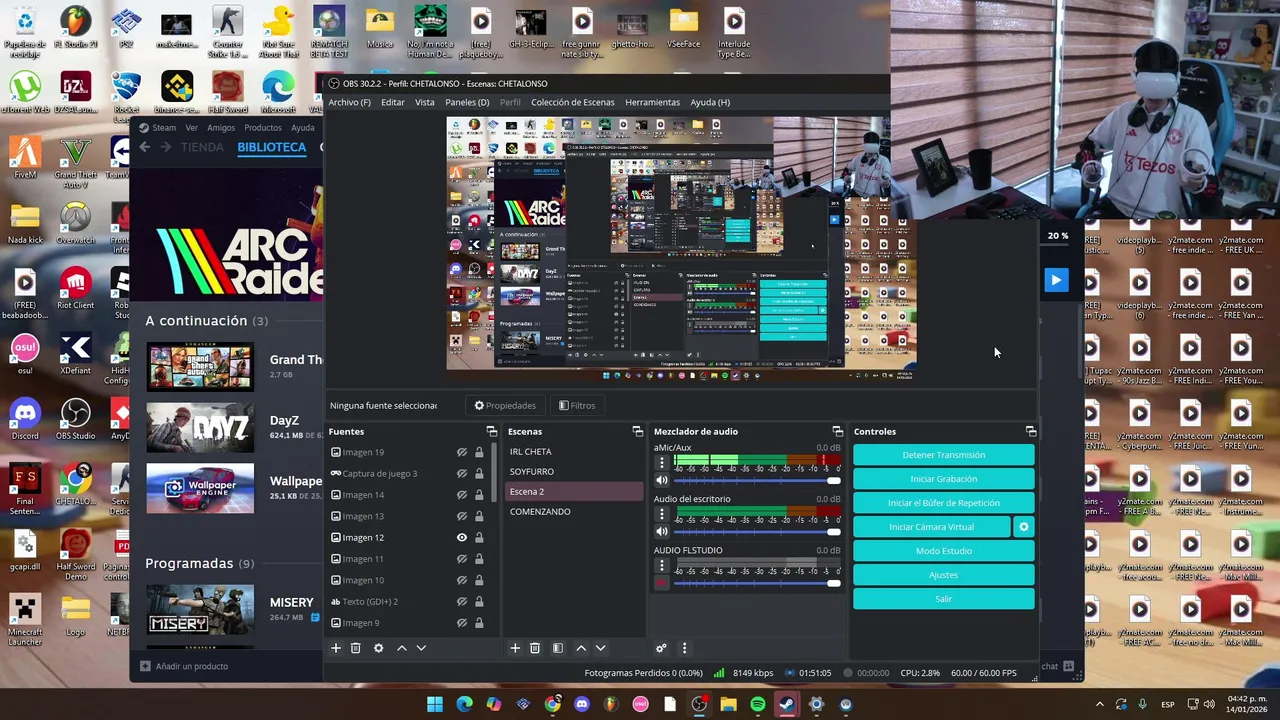This screenshot has width=1280, height=720.
Task: Click Spotify icon in taskbar
Action: pyautogui.click(x=757, y=704)
